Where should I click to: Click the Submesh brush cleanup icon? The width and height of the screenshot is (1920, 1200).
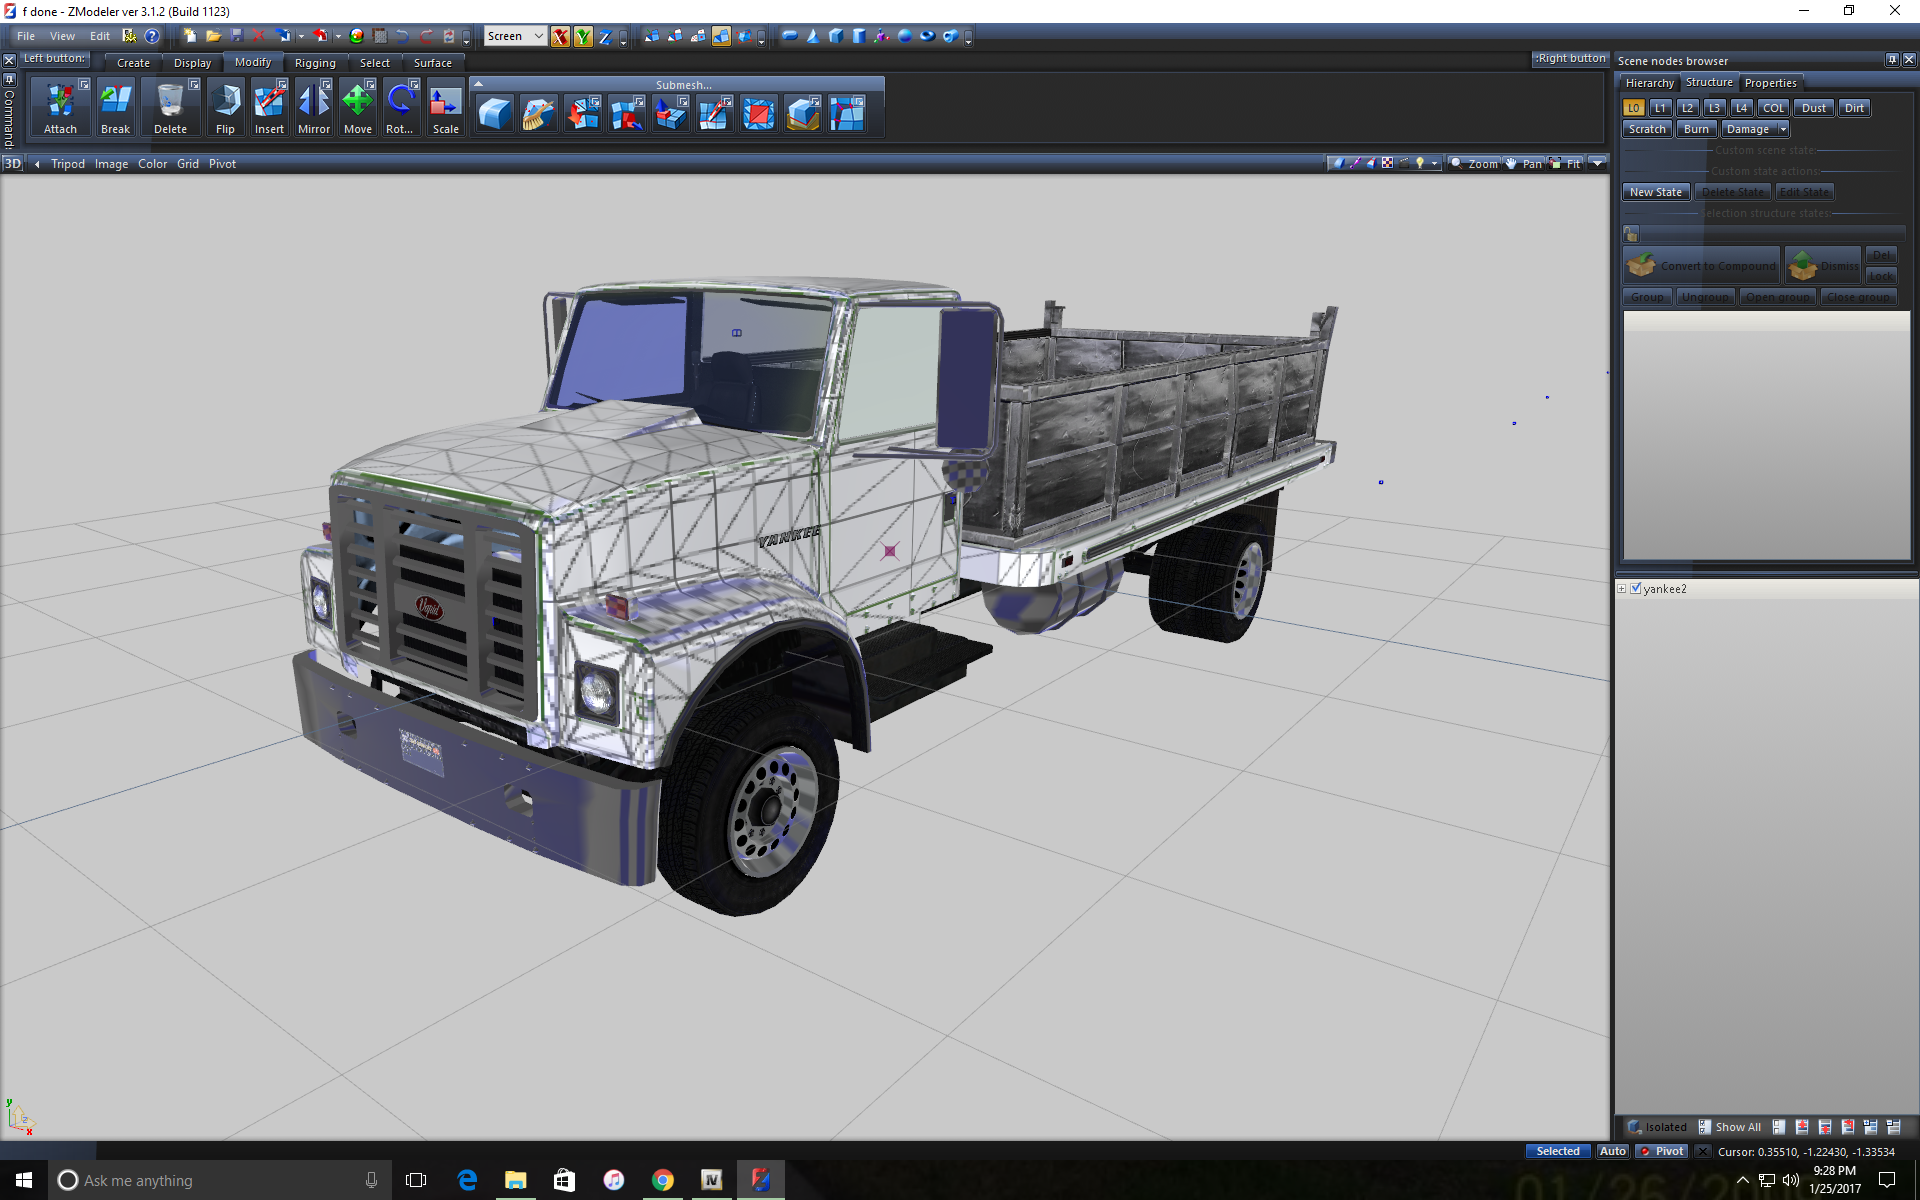click(x=539, y=114)
